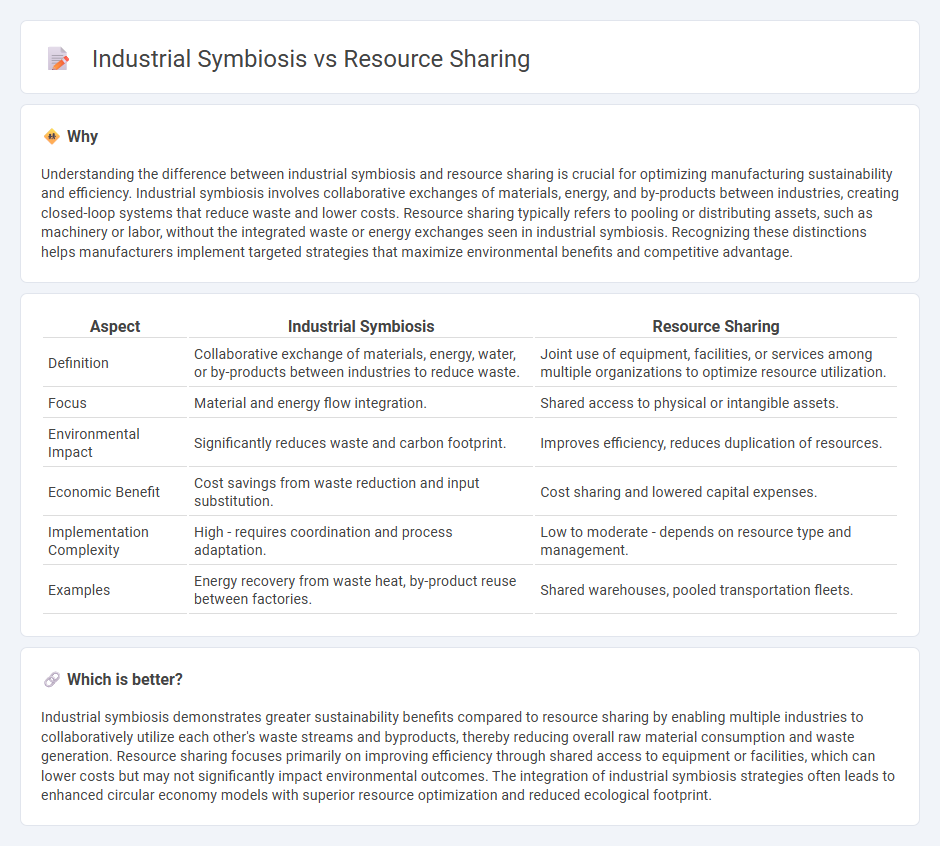Click cell 'Shared access to physical or intangible assets.'
Image resolution: width=940 pixels, height=846 pixels.
[716, 403]
